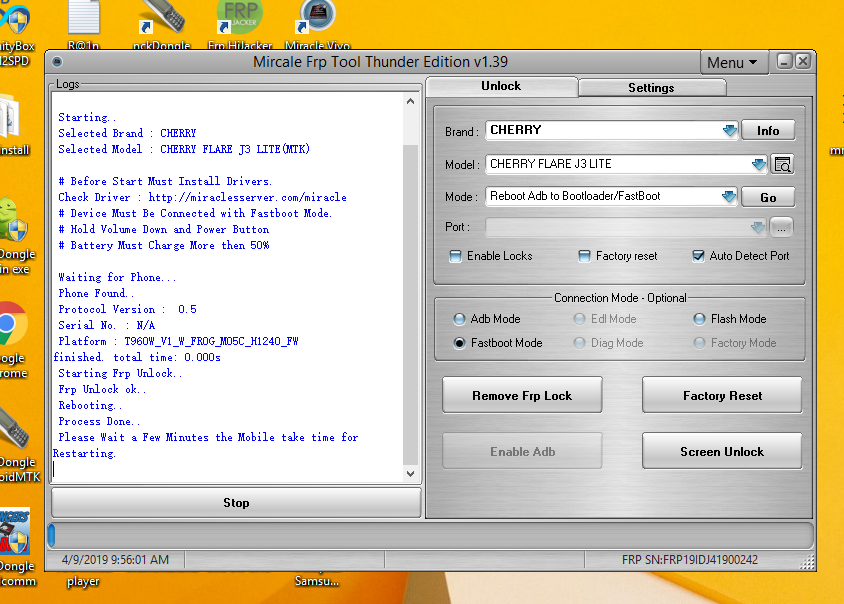Open the Frp Hijacker desktop shortcut
844x604 pixels.
[x=240, y=25]
